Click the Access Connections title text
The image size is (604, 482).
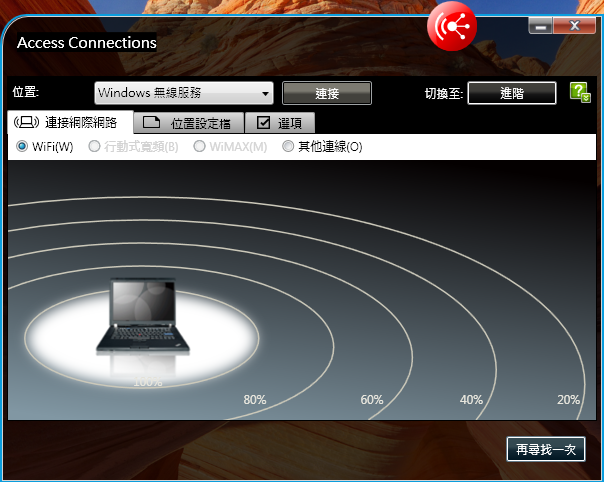click(x=87, y=42)
